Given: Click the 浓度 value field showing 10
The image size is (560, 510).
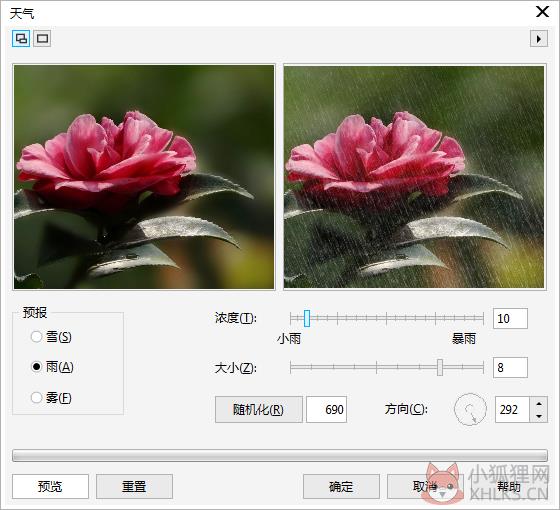Looking at the screenshot, I should tap(510, 318).
